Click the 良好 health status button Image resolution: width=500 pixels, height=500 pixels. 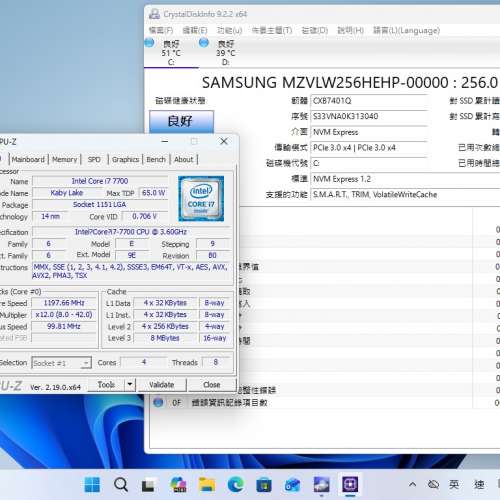(x=181, y=121)
